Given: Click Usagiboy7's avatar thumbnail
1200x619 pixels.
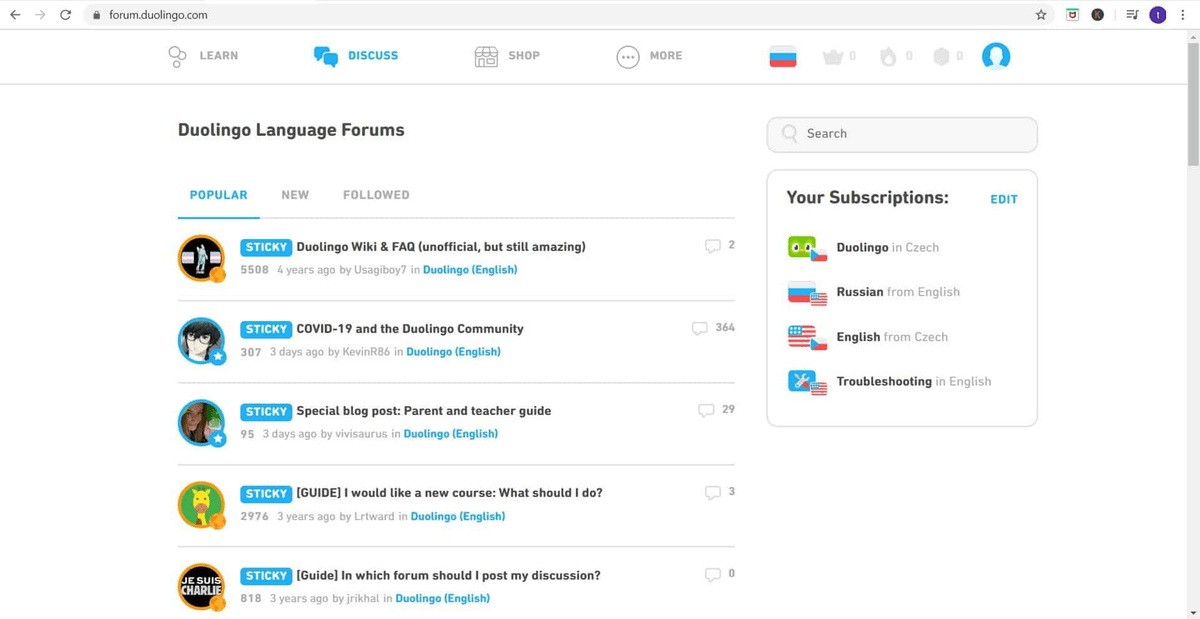Looking at the screenshot, I should (x=202, y=258).
